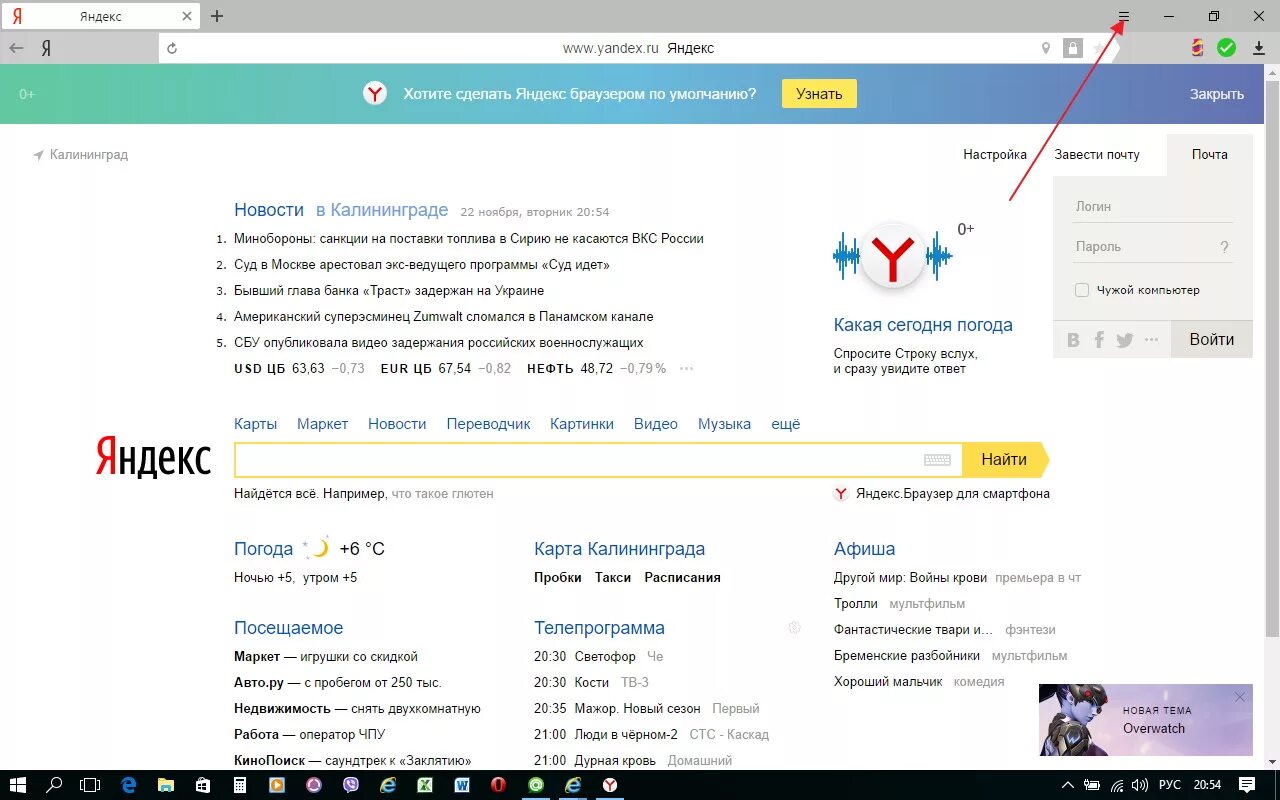Open Windows action center notifications
This screenshot has width=1280, height=800.
click(1247, 785)
